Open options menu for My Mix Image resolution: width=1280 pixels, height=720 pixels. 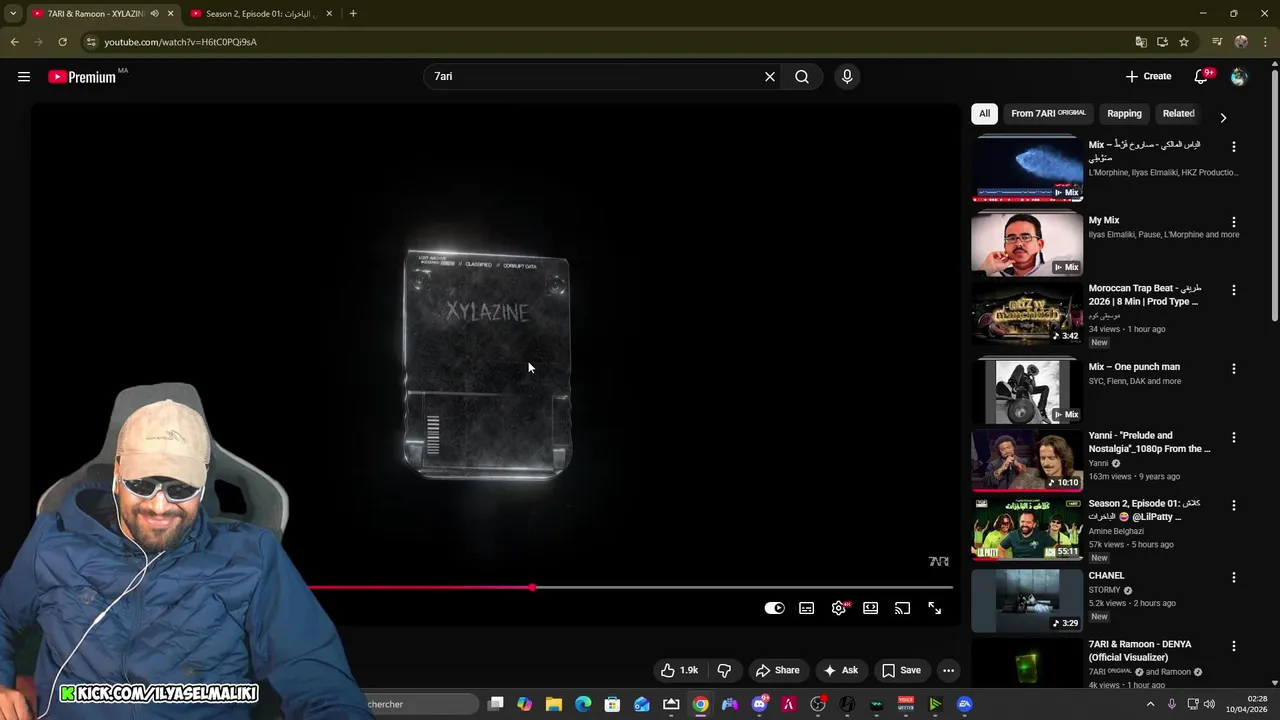1233,223
